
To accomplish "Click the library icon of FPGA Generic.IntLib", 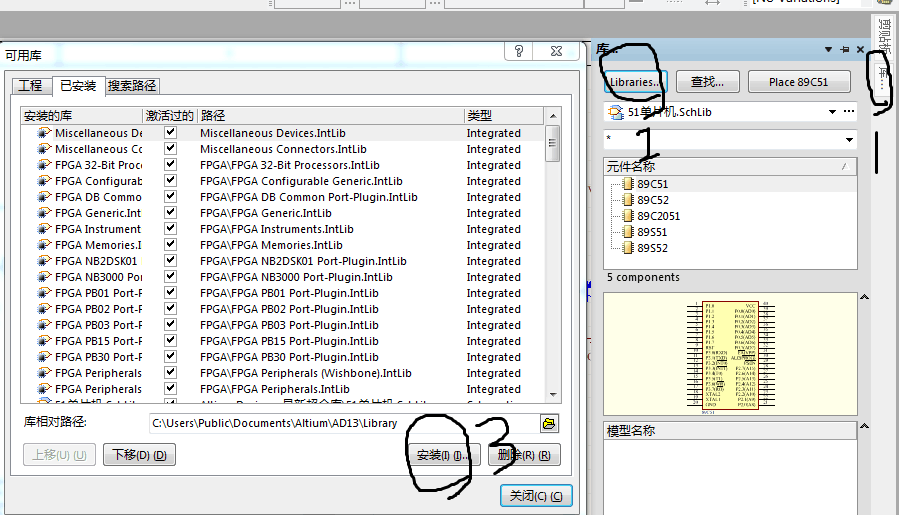I will tap(44, 213).
